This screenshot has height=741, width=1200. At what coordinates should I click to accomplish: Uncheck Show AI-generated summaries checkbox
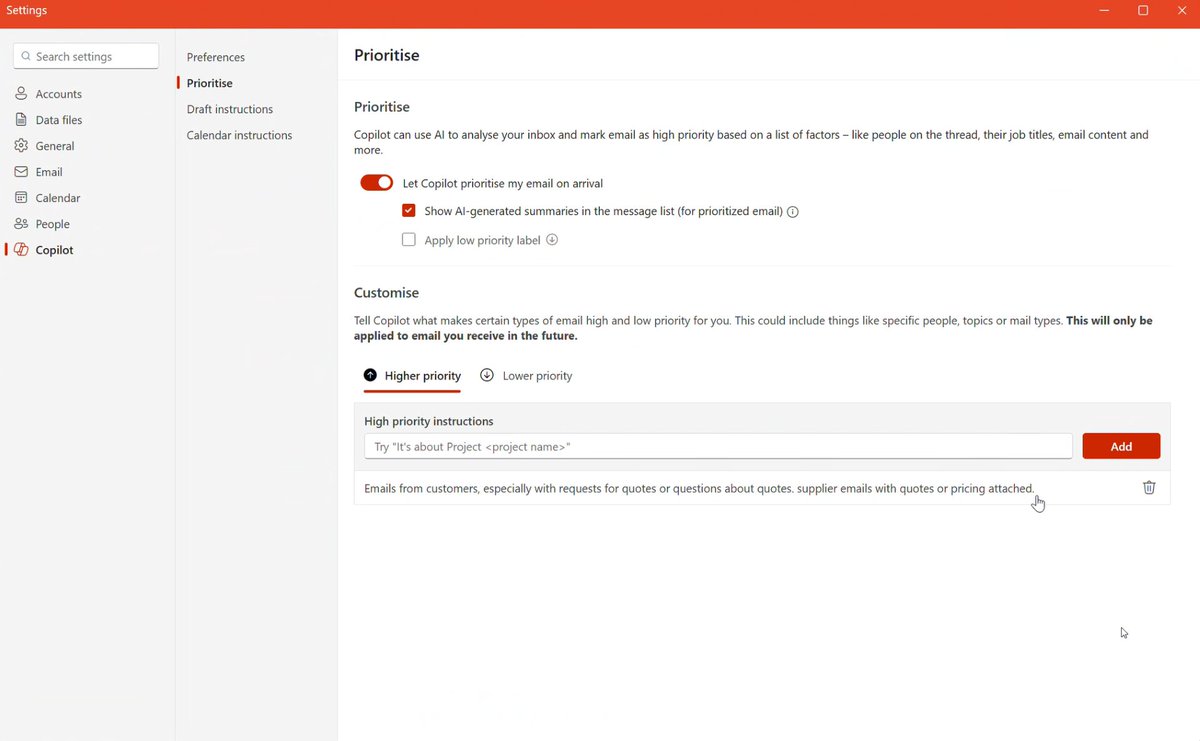tap(408, 211)
